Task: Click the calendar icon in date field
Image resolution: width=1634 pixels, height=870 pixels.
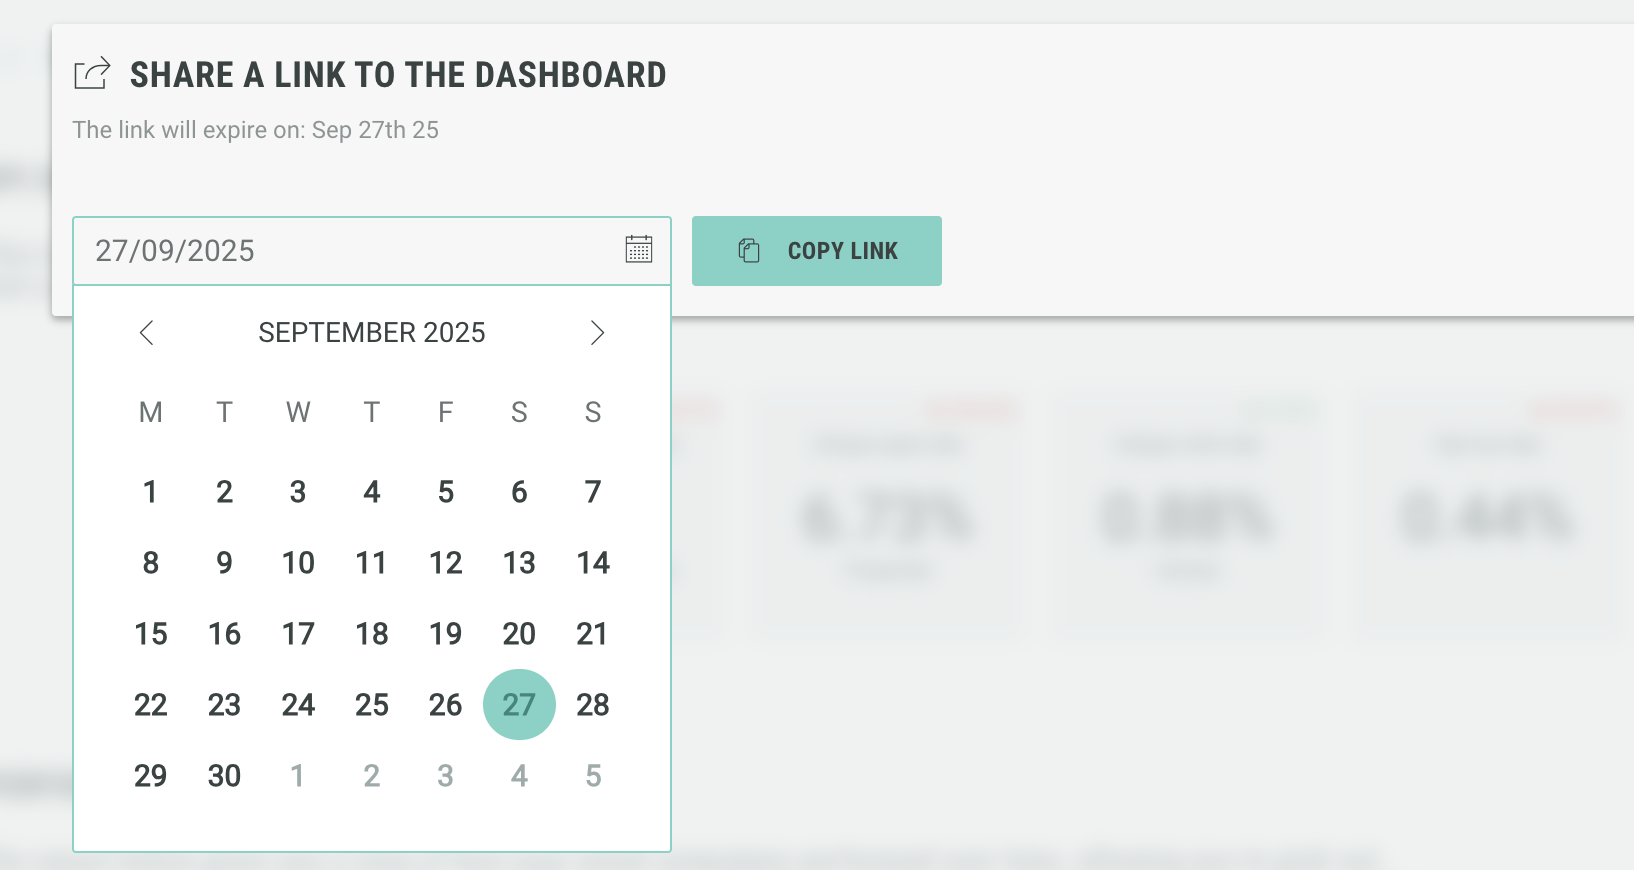Action: pyautogui.click(x=639, y=249)
